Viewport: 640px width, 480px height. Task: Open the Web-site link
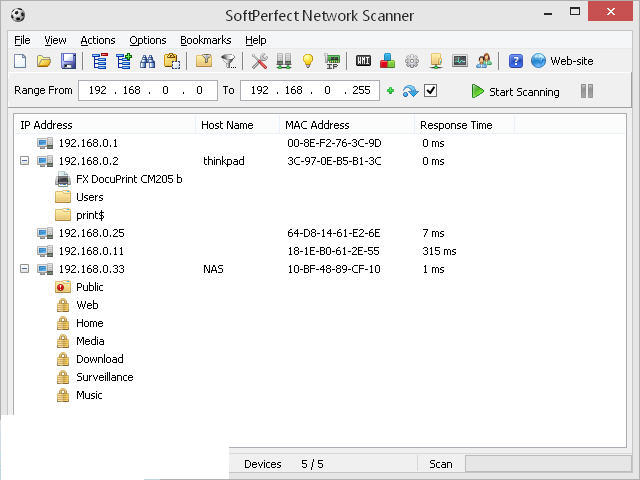tap(570, 61)
